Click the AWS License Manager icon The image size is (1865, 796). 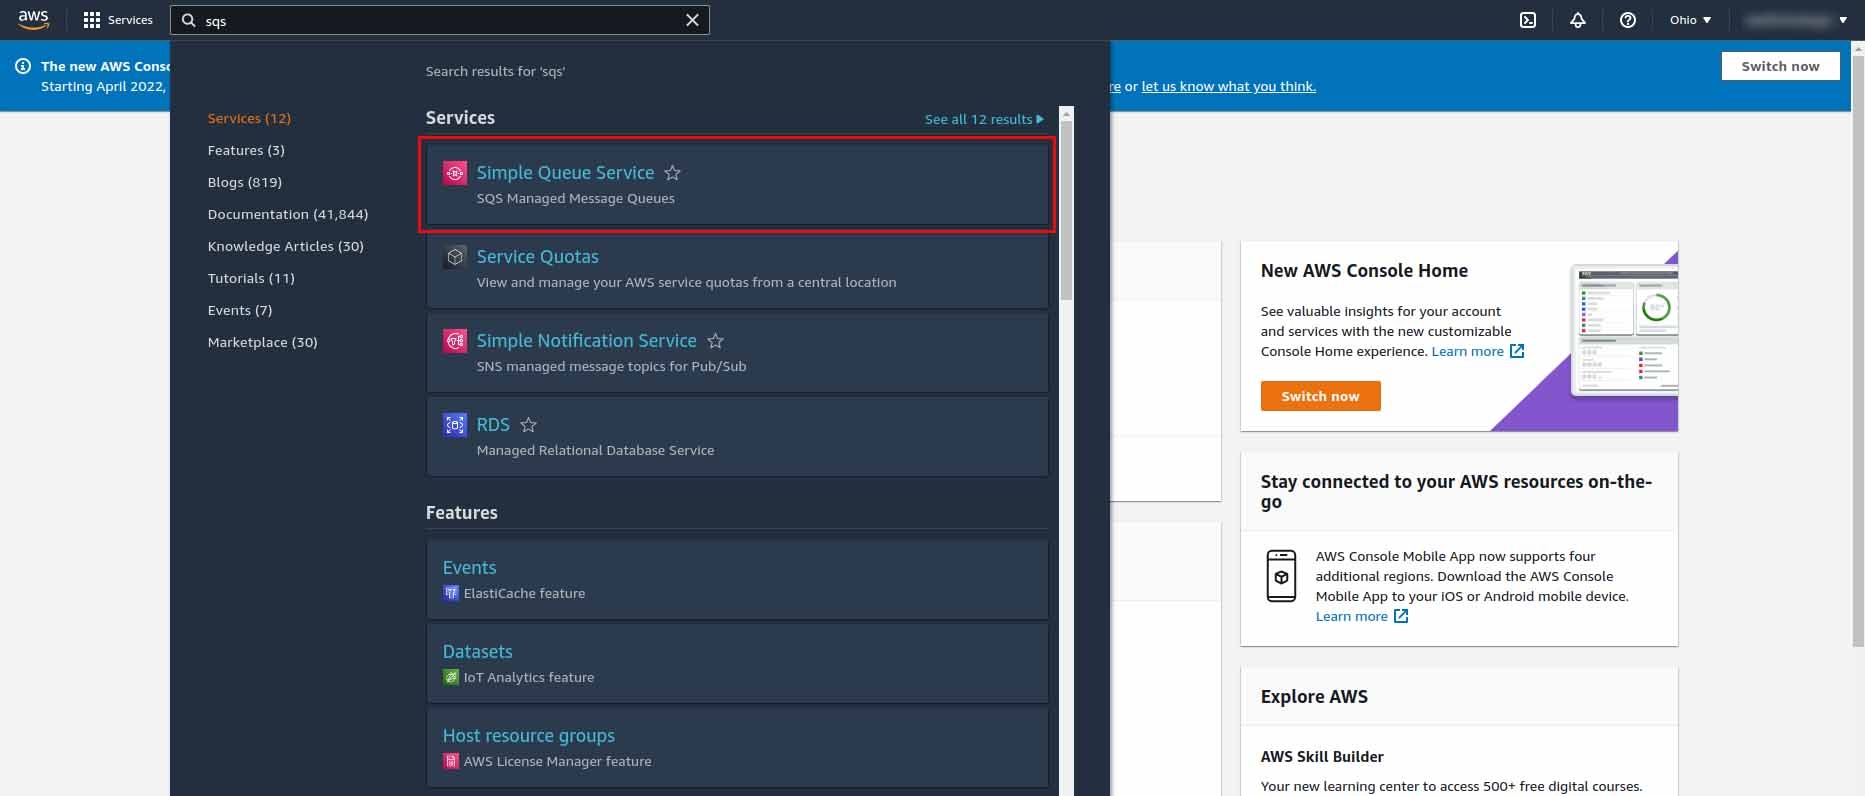click(x=451, y=761)
